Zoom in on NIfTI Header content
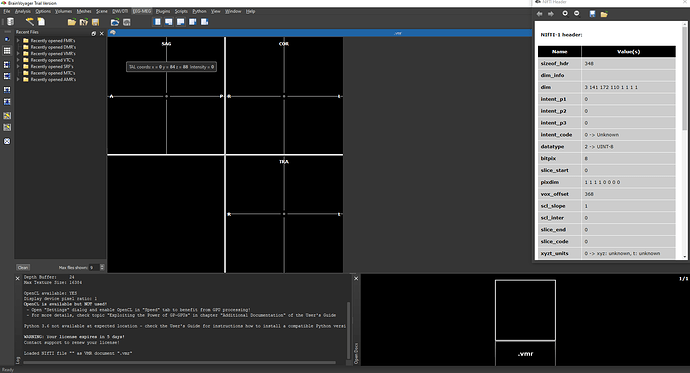This screenshot has width=690, height=373. pos(565,14)
